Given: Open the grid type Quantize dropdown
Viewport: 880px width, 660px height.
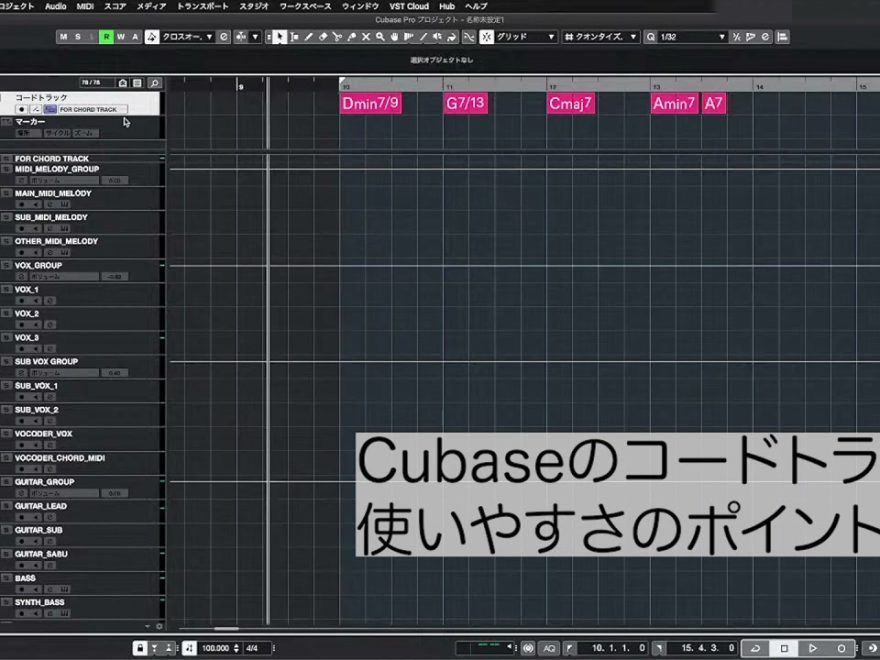Looking at the screenshot, I should pos(601,37).
